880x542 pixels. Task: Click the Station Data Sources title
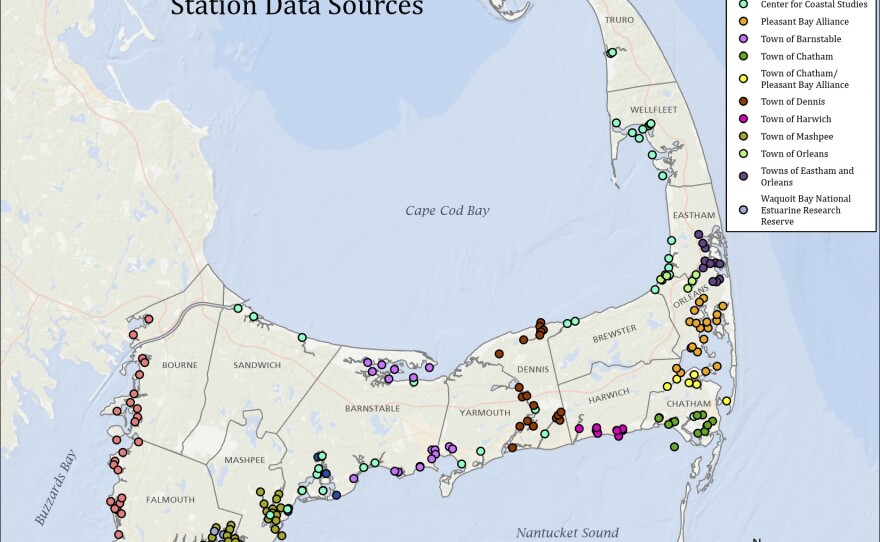click(297, 9)
